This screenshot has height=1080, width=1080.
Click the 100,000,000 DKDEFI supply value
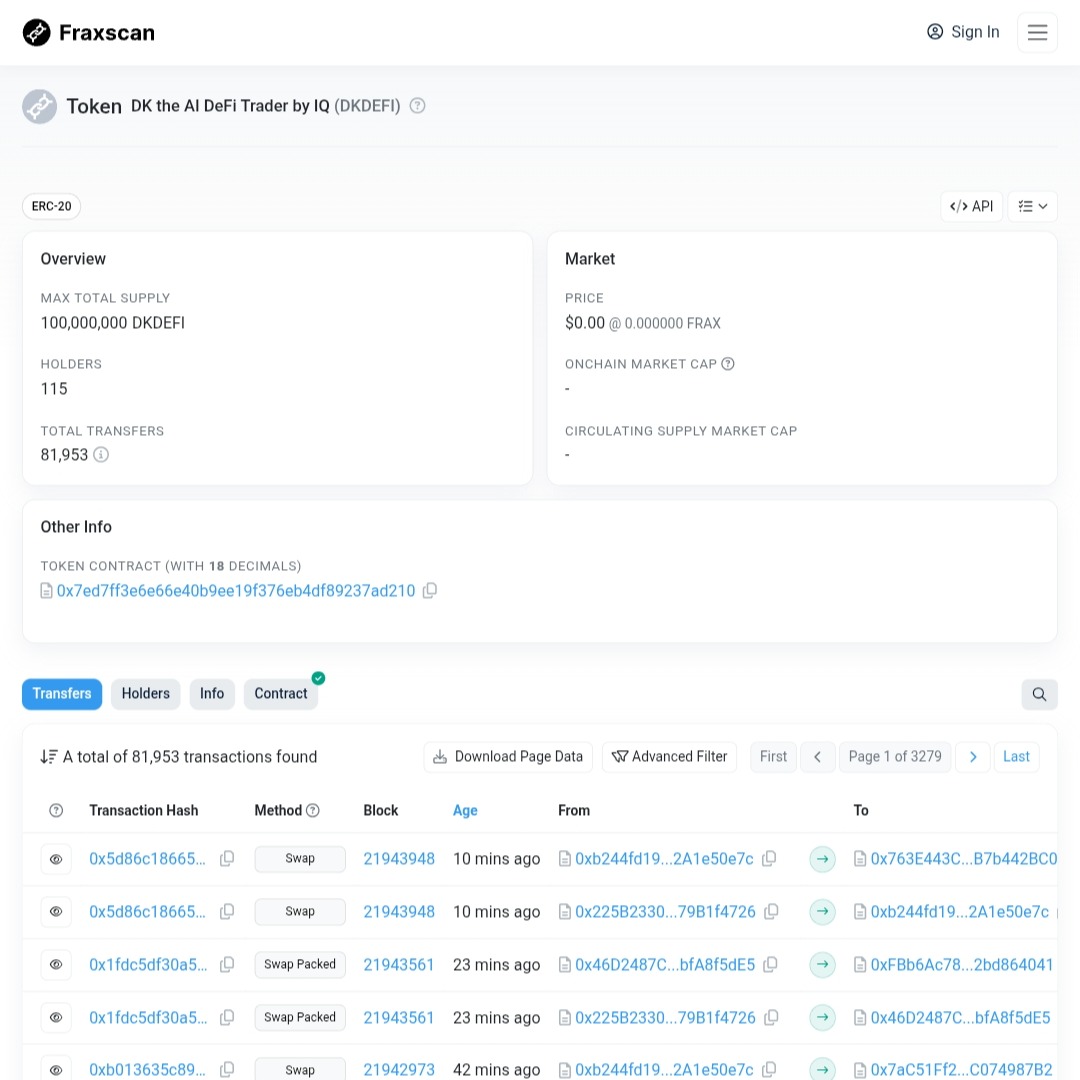[x=112, y=323]
